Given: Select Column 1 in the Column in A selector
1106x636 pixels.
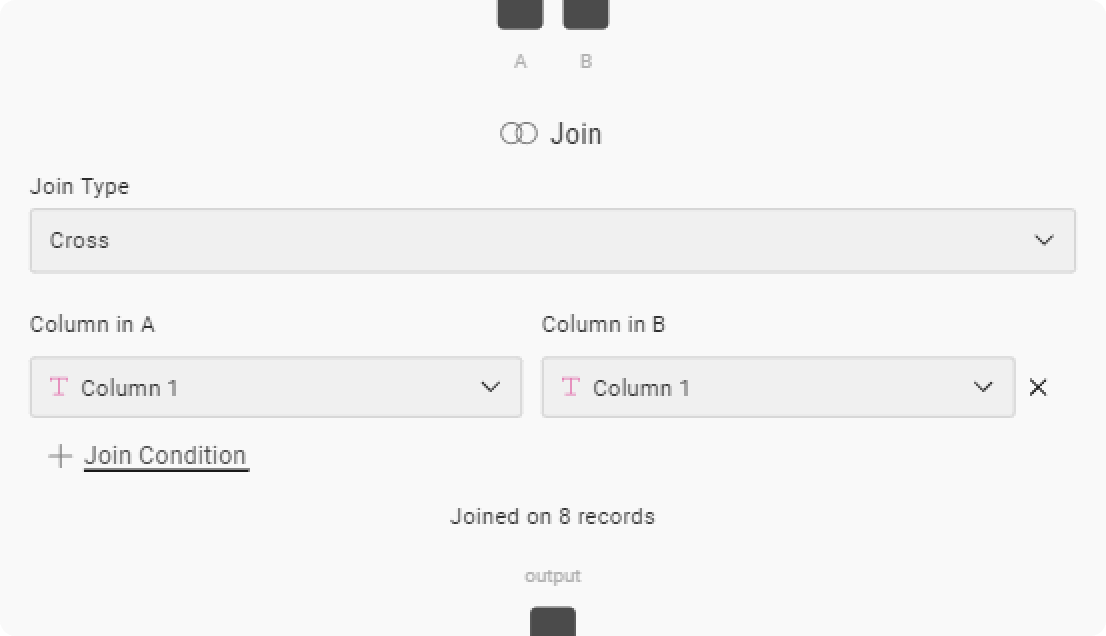Looking at the screenshot, I should point(130,387).
